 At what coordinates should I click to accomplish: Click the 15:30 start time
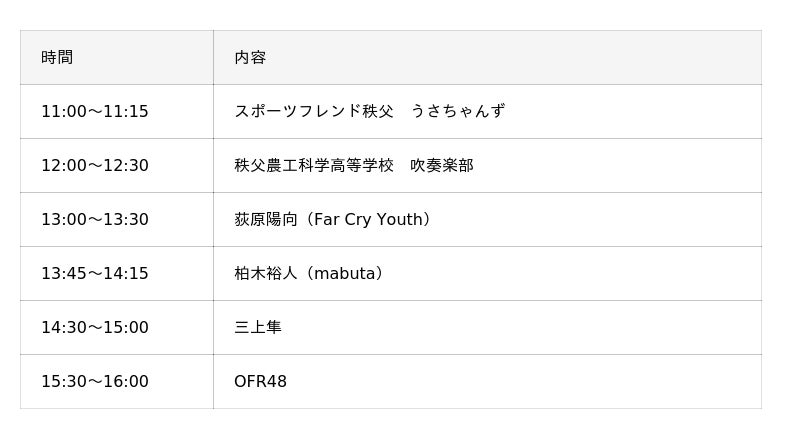coord(63,382)
